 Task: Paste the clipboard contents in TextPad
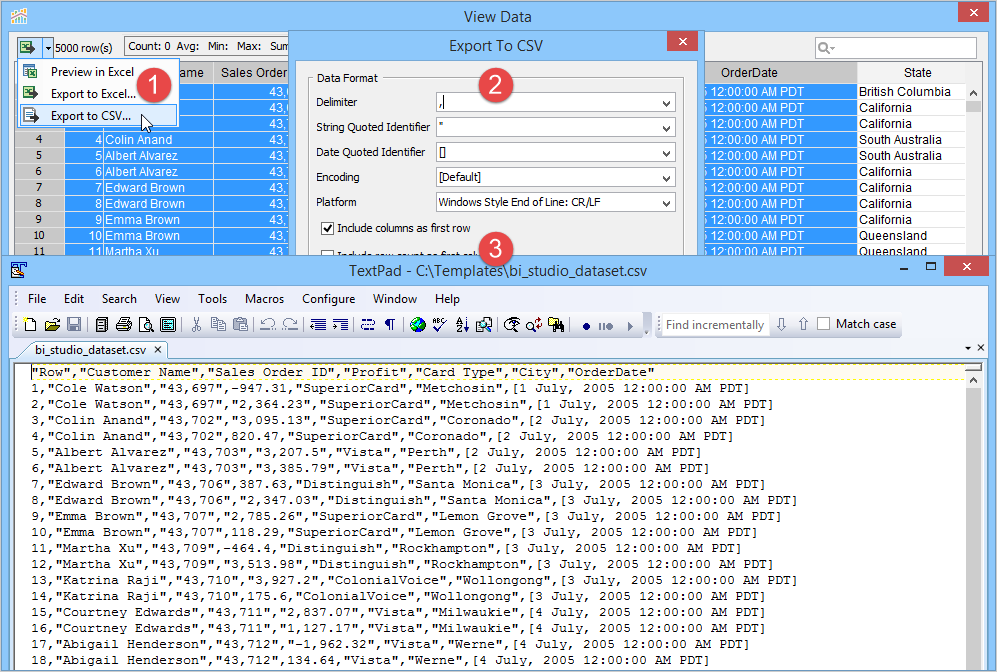(240, 325)
